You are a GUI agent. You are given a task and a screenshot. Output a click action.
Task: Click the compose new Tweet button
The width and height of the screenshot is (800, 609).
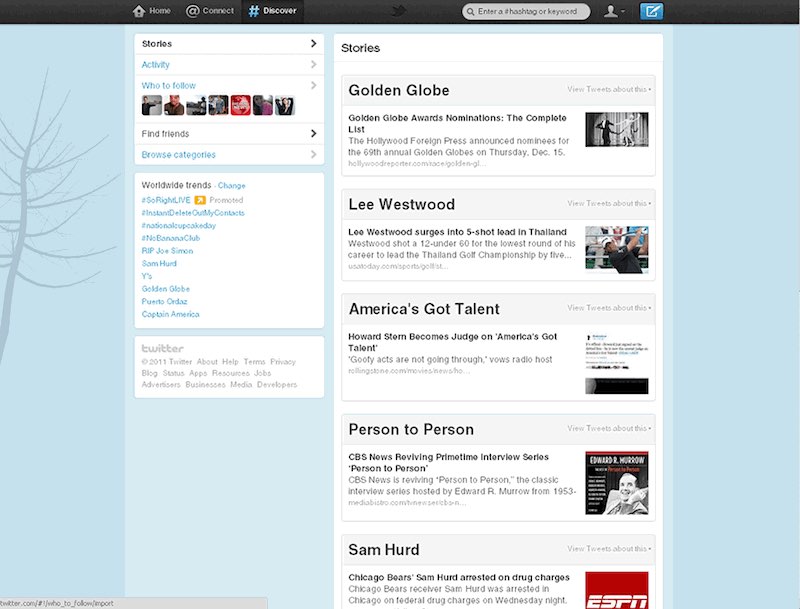pos(652,11)
